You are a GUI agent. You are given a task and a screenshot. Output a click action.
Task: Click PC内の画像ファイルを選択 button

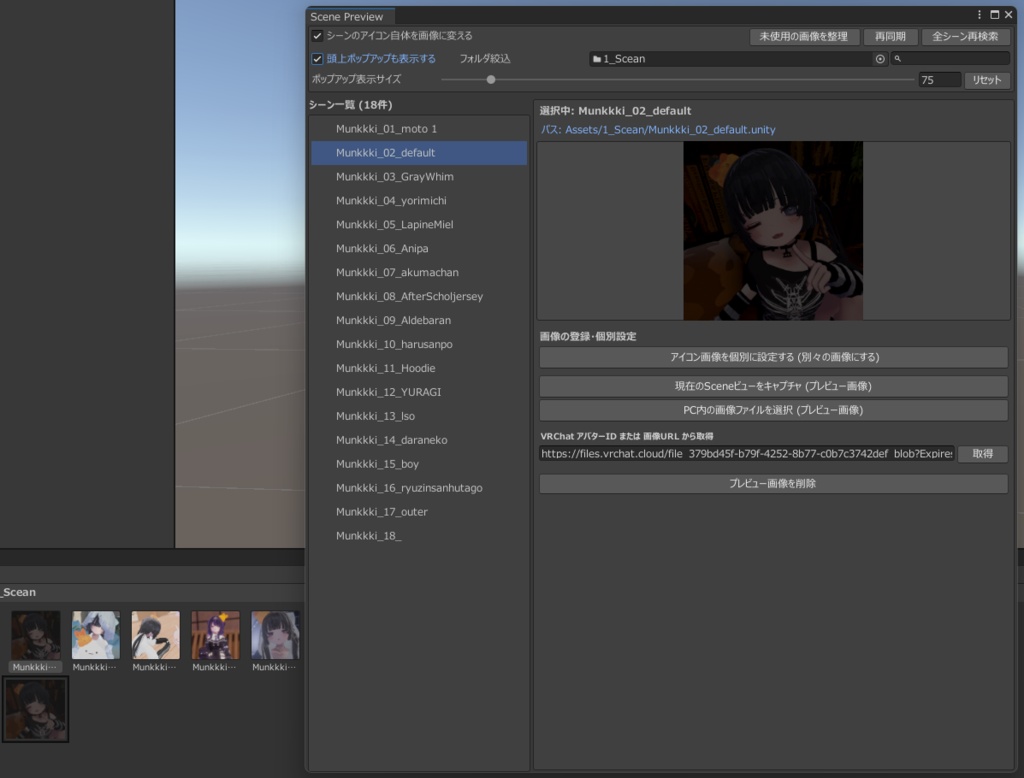coord(773,410)
